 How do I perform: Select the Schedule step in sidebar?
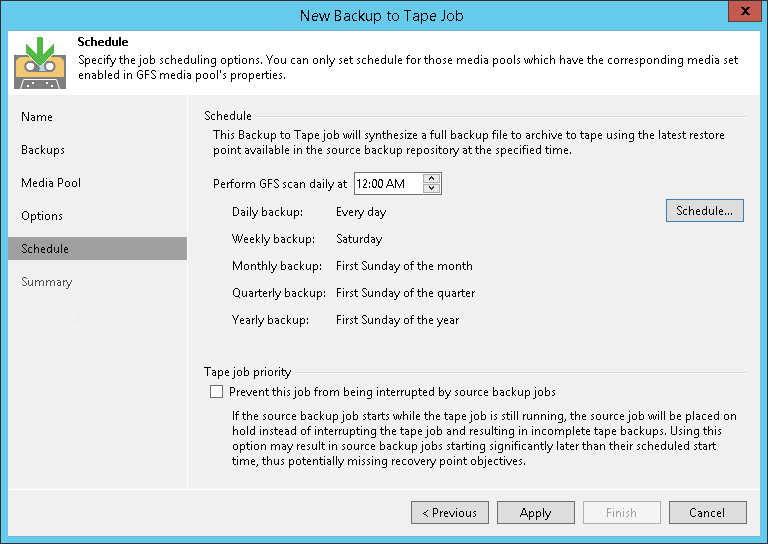45,249
